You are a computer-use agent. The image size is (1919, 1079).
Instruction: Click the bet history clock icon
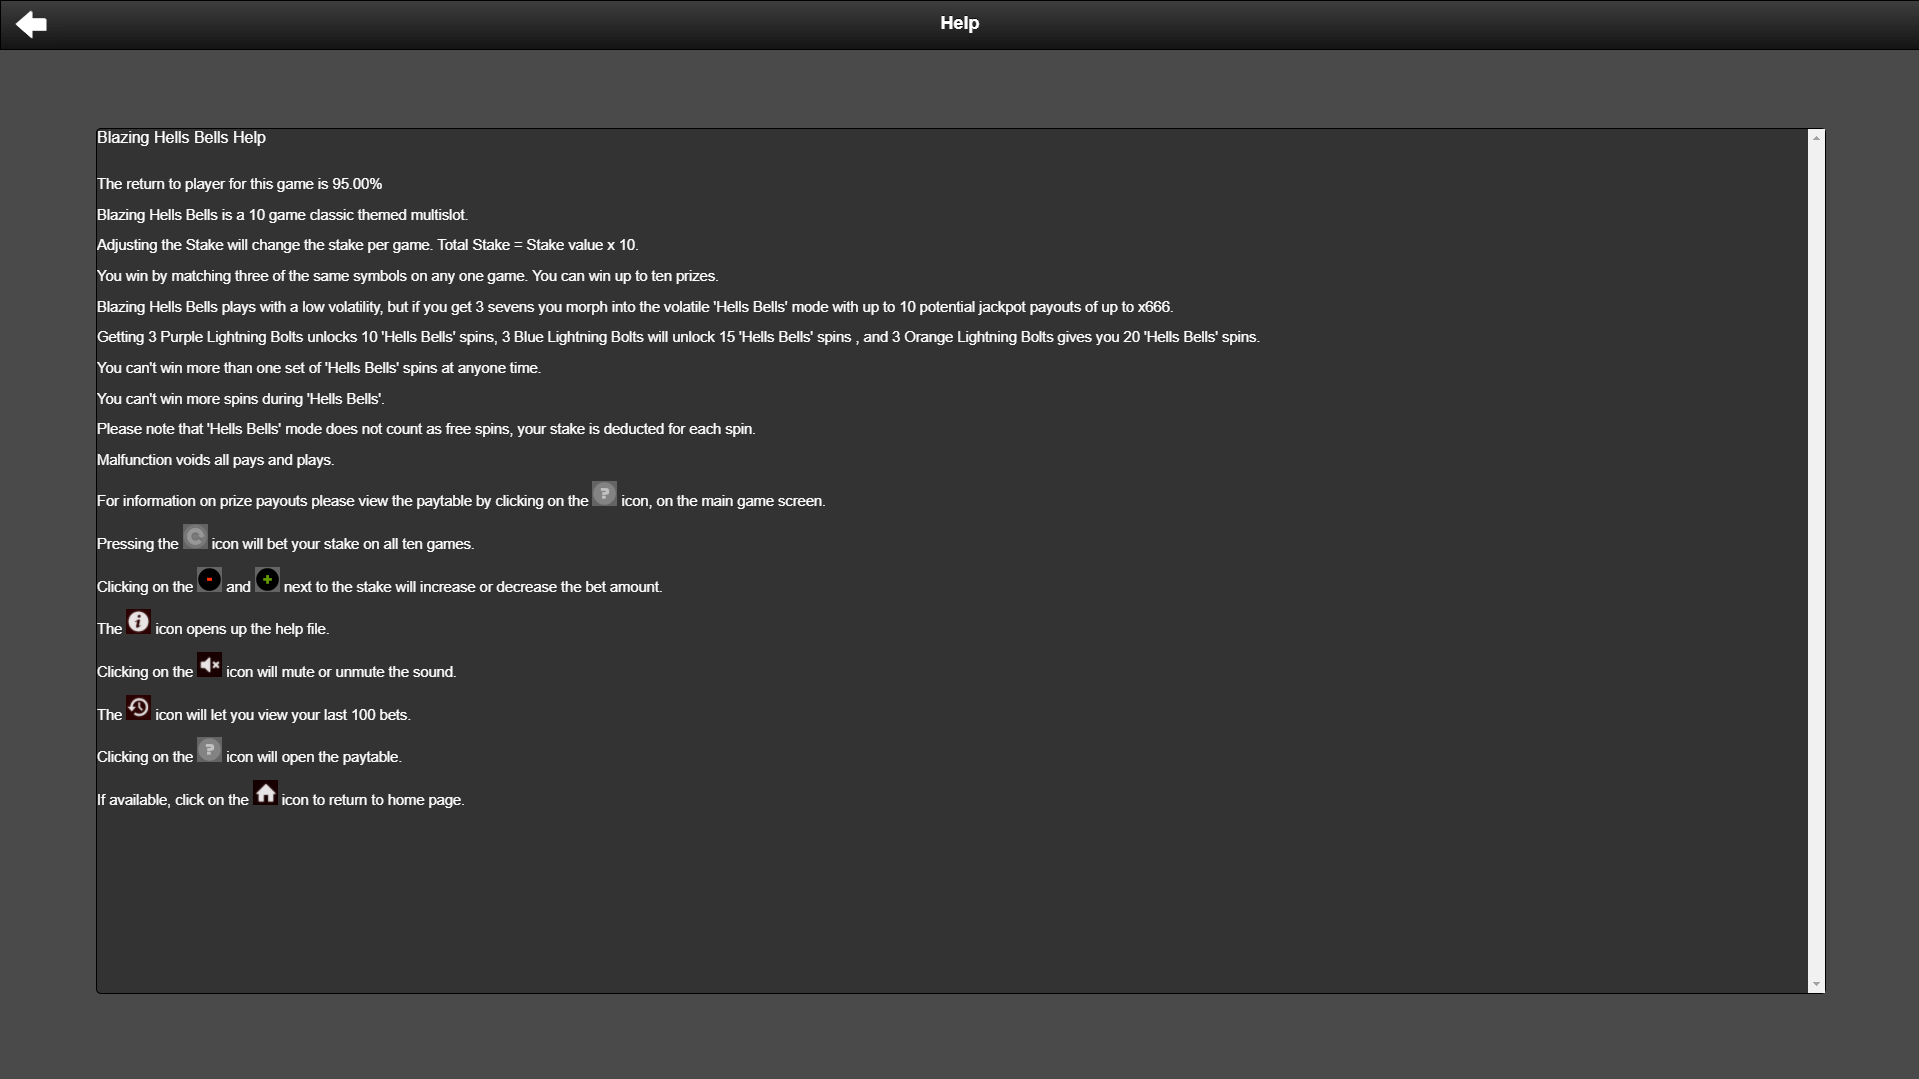[x=138, y=708]
